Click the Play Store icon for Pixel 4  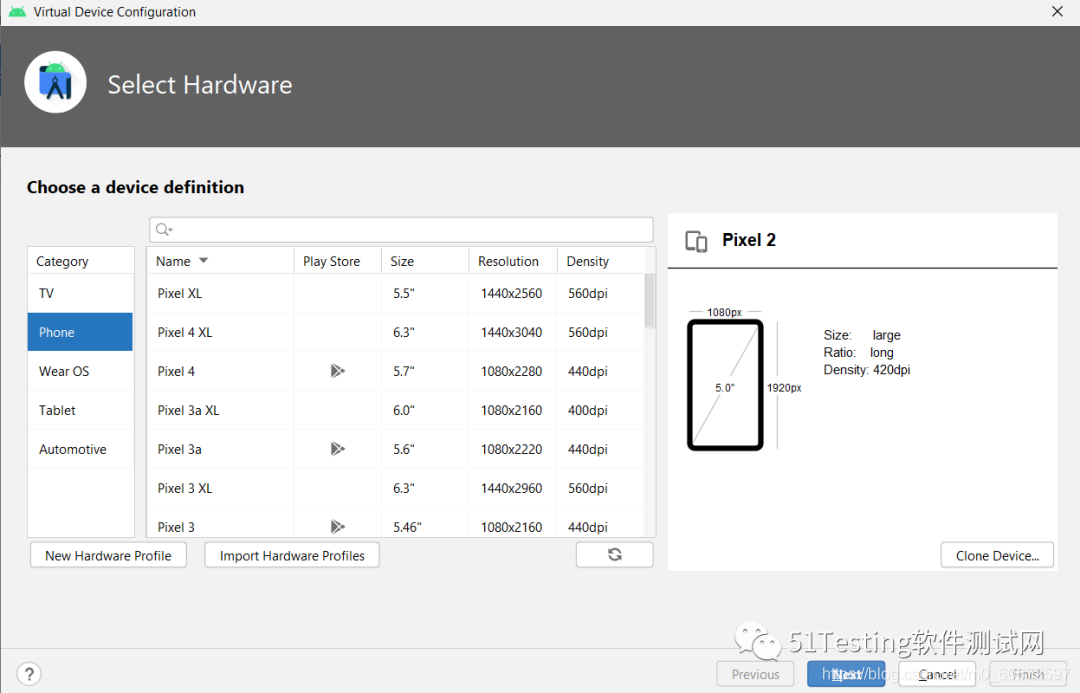coord(337,371)
